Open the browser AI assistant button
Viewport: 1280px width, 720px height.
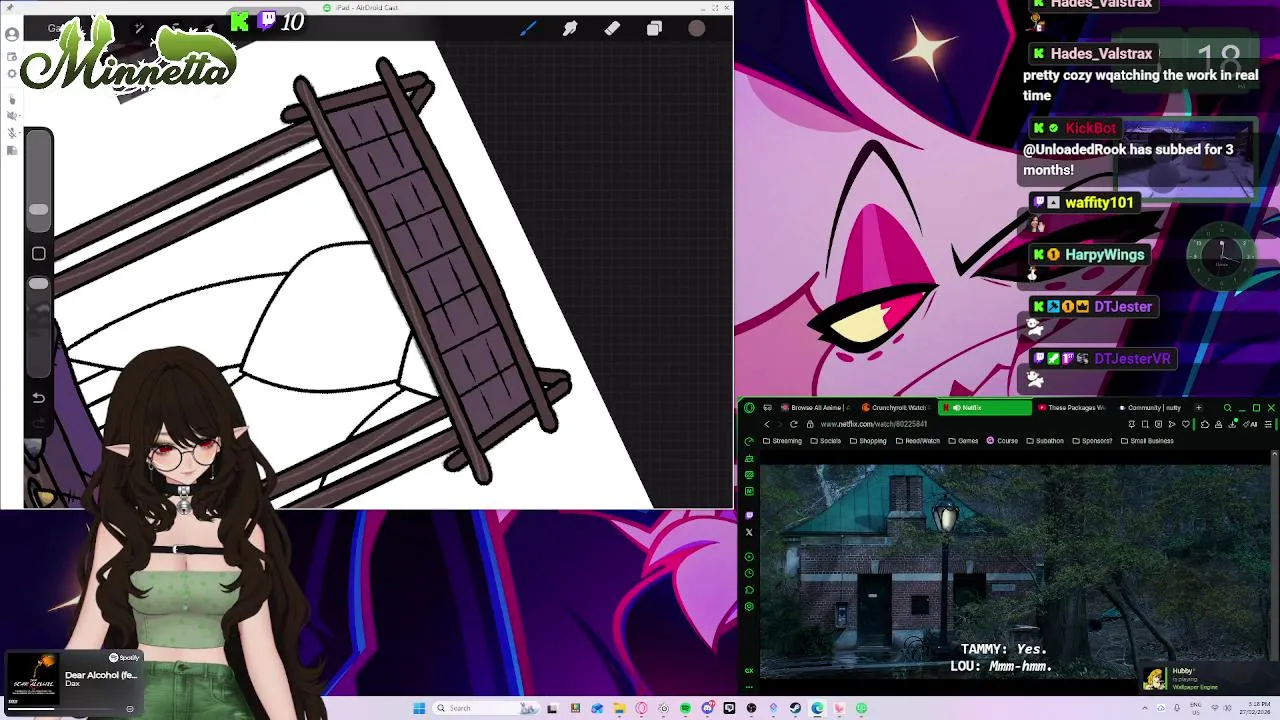pos(1250,424)
